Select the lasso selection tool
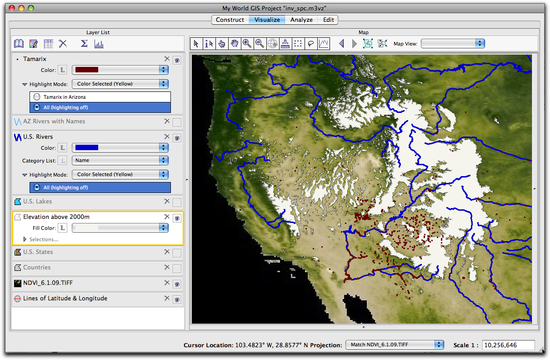 [x=311, y=44]
